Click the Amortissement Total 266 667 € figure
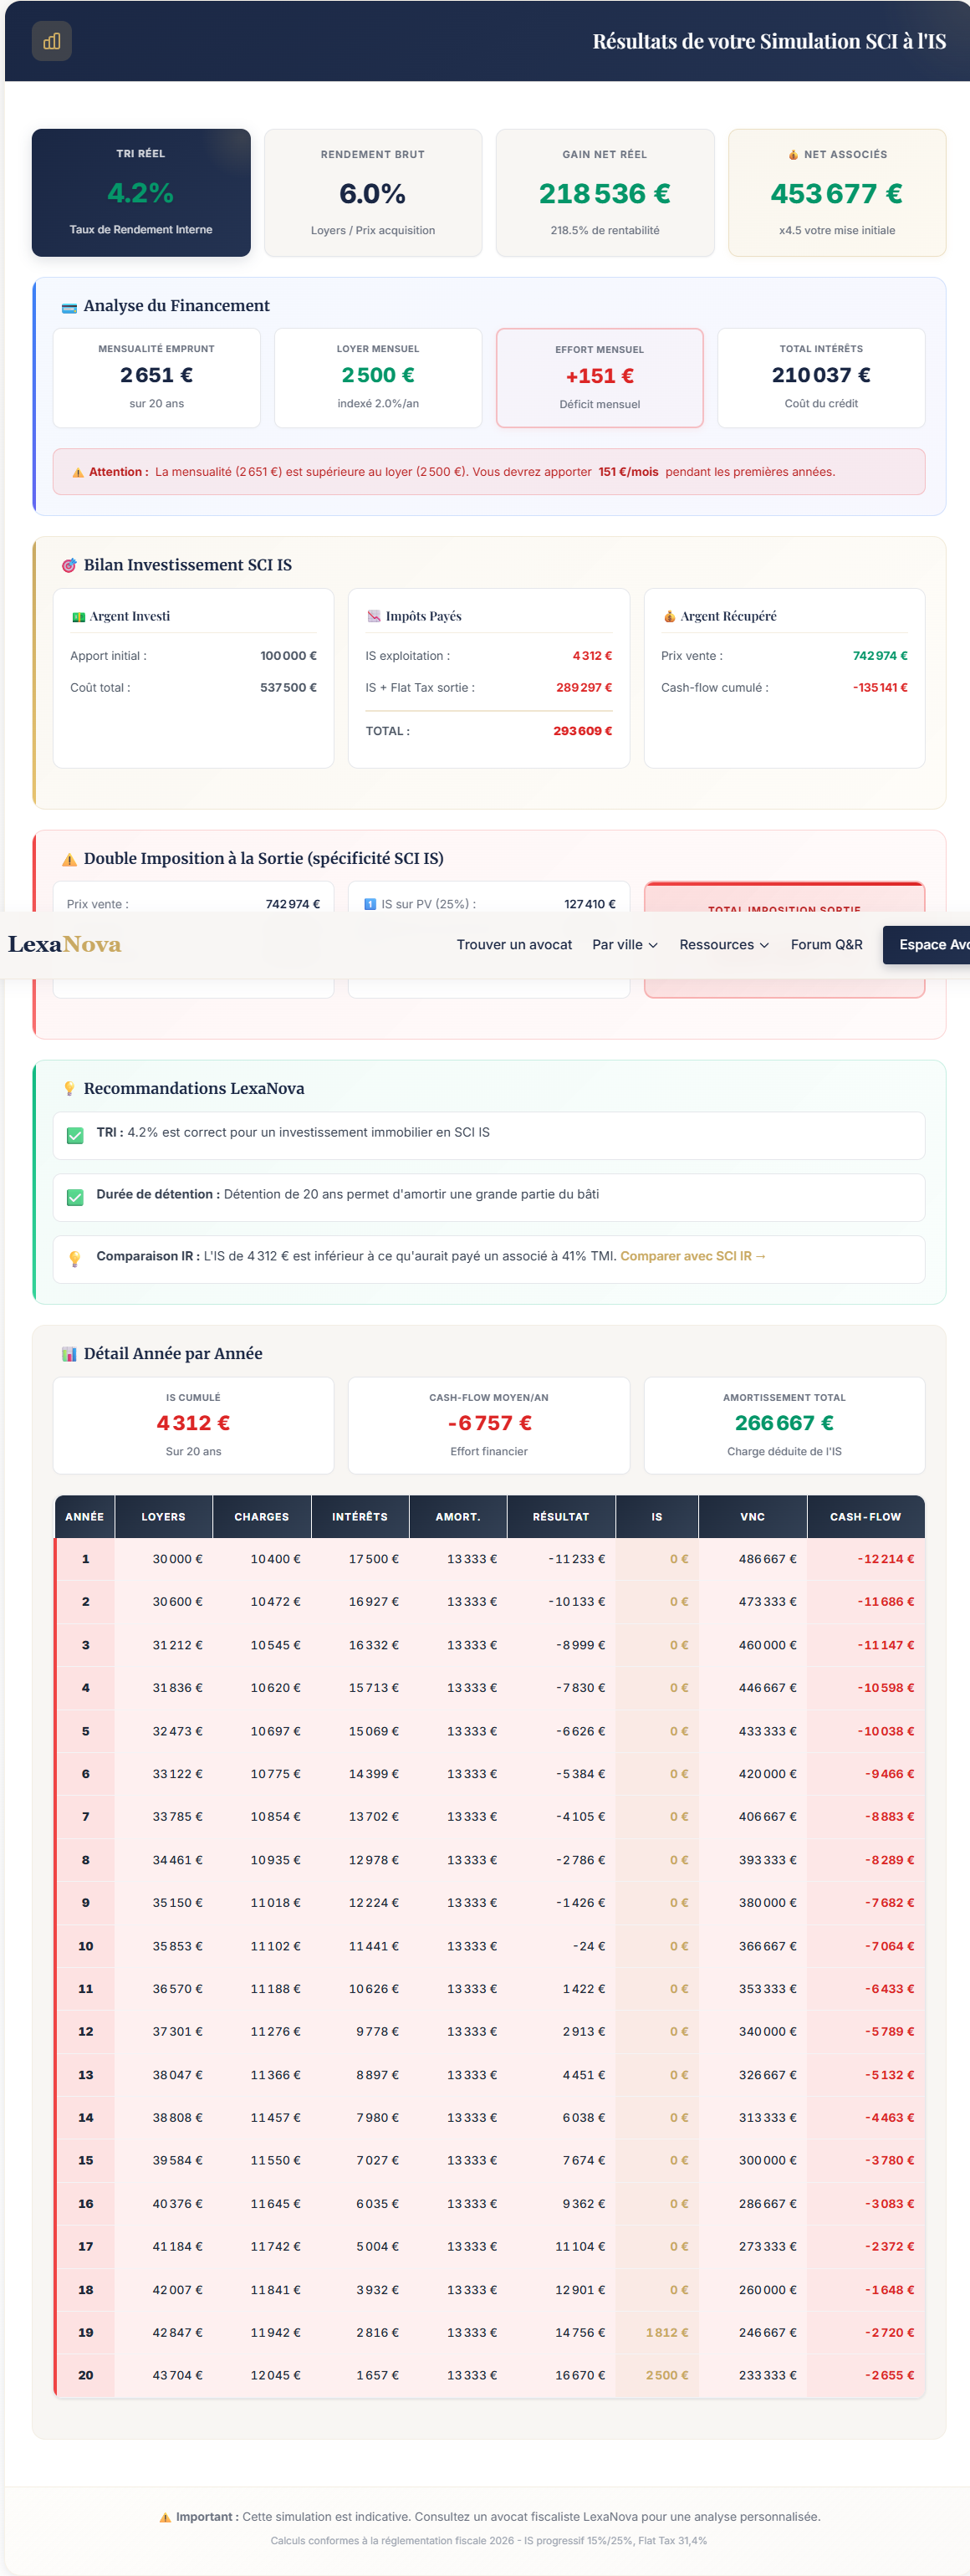Viewport: 970px width, 2576px height. coord(784,1423)
